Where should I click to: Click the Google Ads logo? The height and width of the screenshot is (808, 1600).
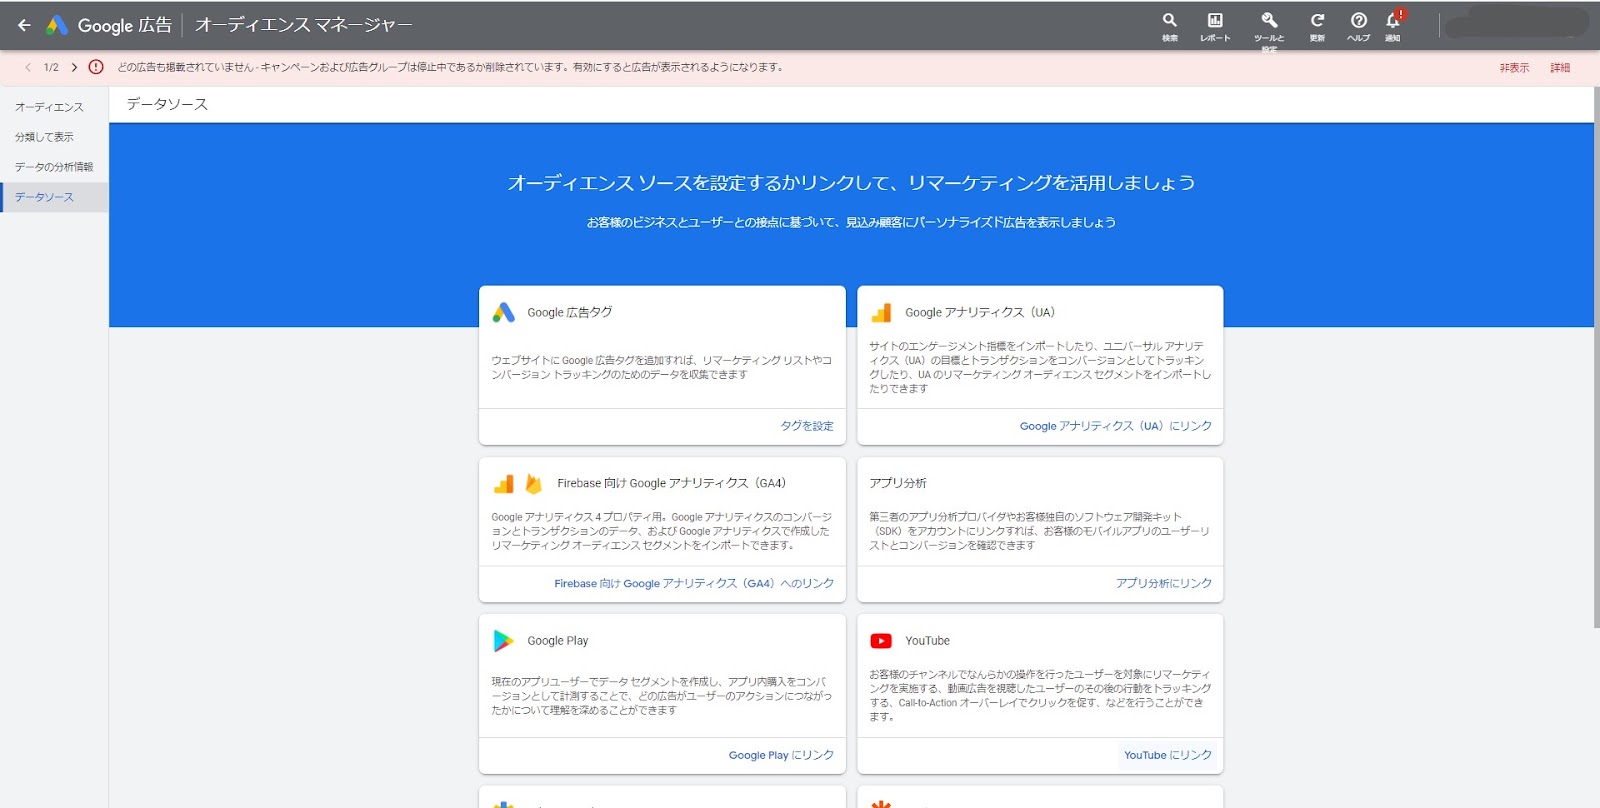tap(57, 25)
